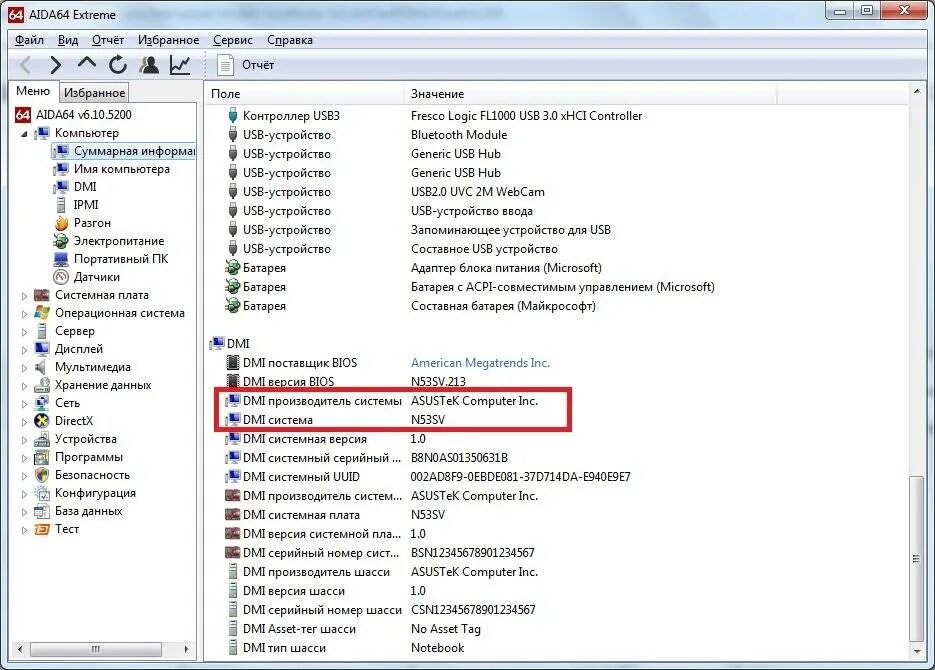The width and height of the screenshot is (935, 670).
Task: Select the Электропитание icon
Action: [61, 241]
